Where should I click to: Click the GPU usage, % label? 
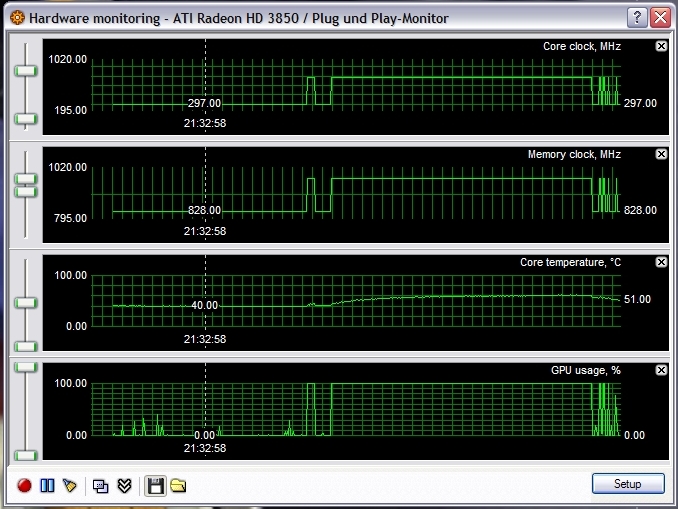[x=585, y=370]
